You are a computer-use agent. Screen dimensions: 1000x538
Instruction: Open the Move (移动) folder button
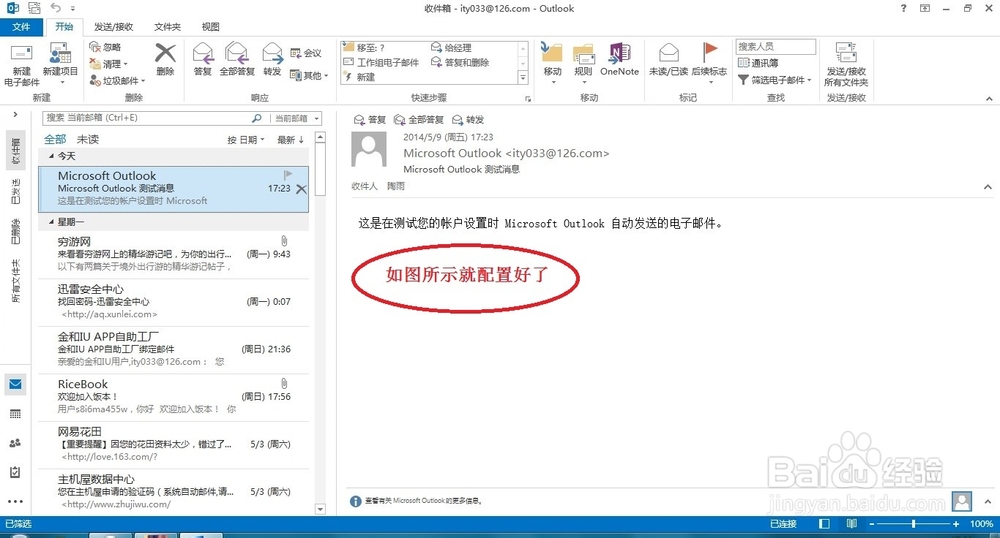552,63
